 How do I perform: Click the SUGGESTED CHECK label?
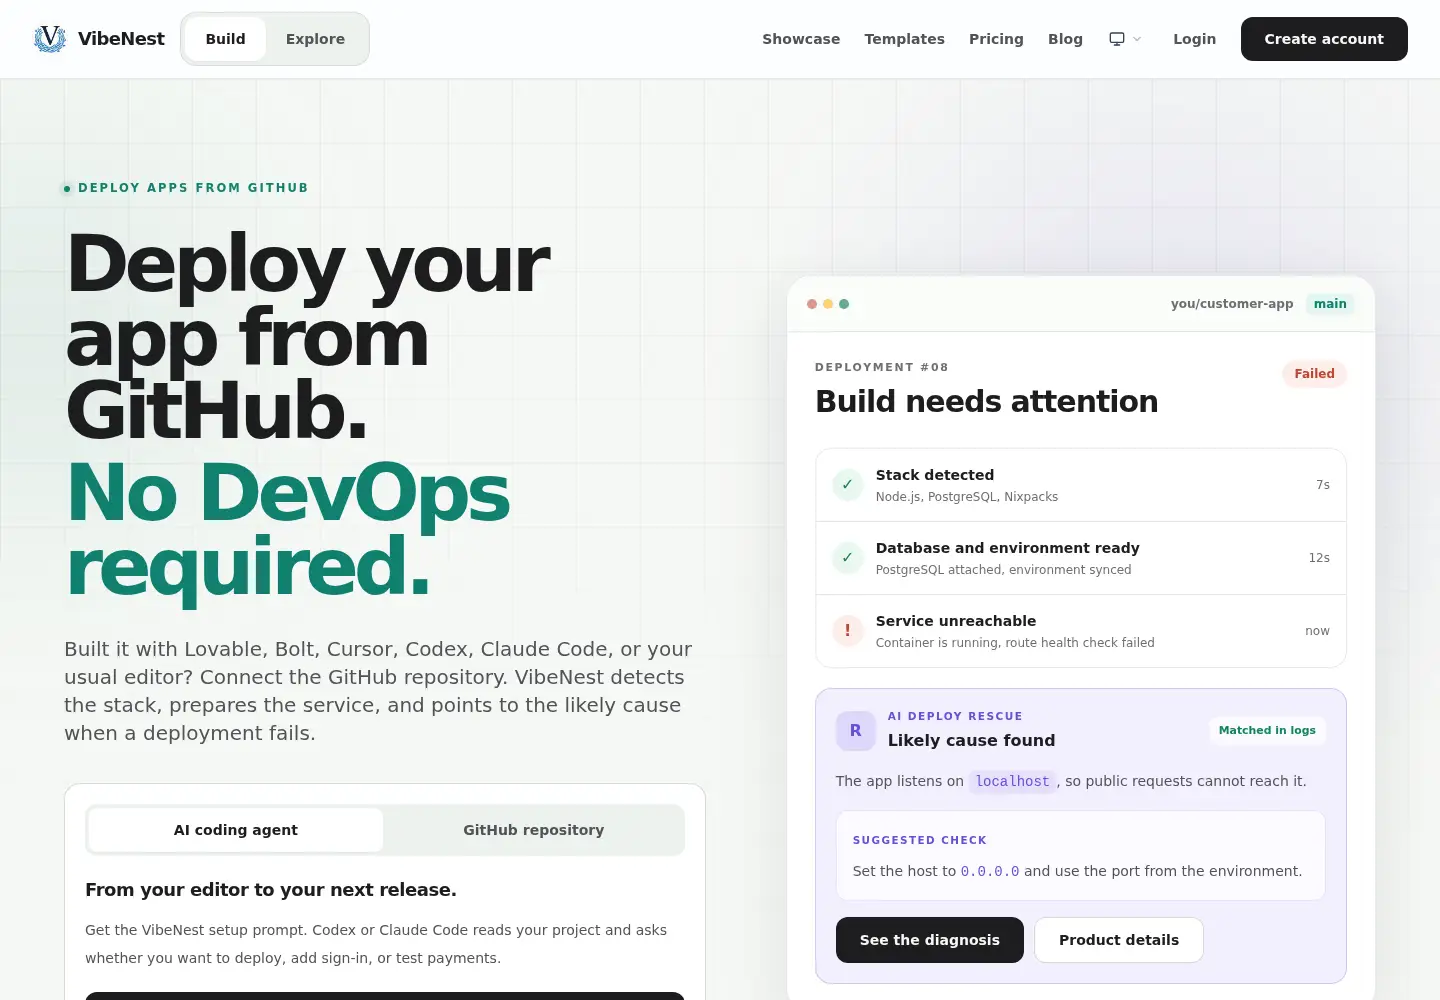(x=920, y=840)
